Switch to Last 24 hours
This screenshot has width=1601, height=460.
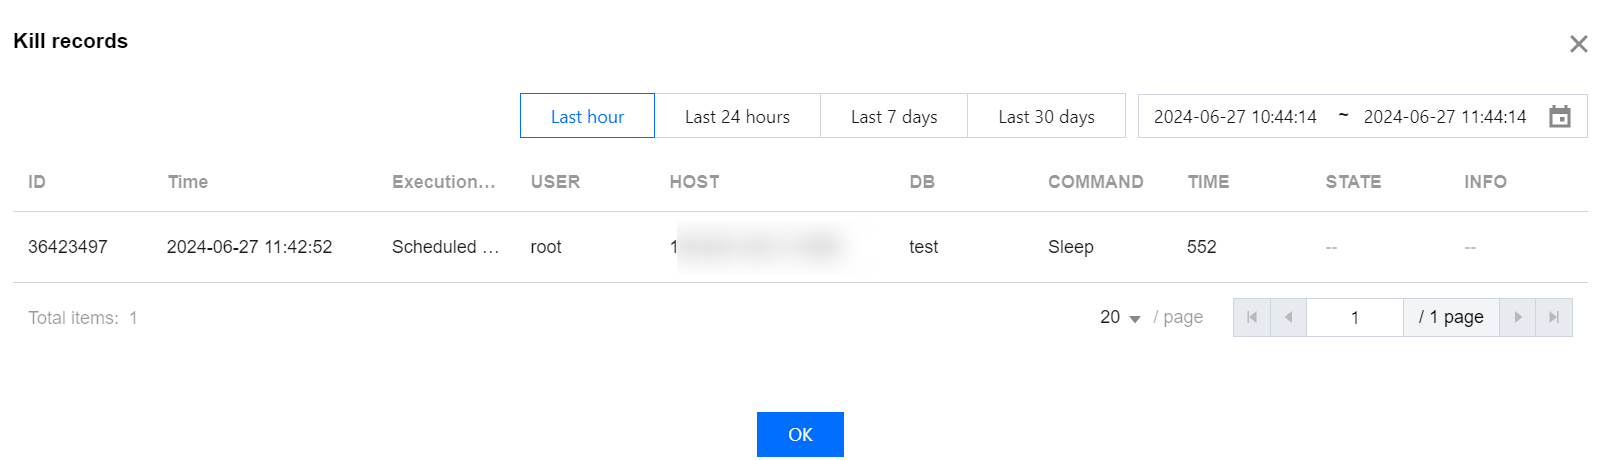click(737, 116)
